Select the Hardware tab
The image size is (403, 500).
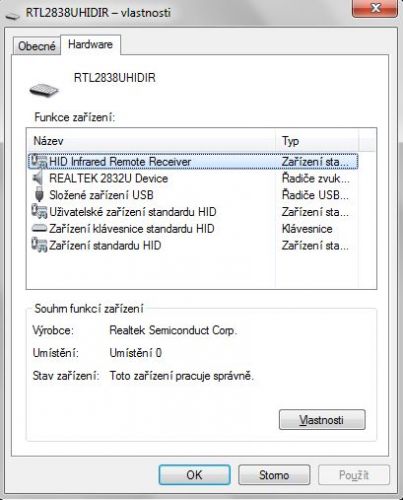(x=90, y=44)
